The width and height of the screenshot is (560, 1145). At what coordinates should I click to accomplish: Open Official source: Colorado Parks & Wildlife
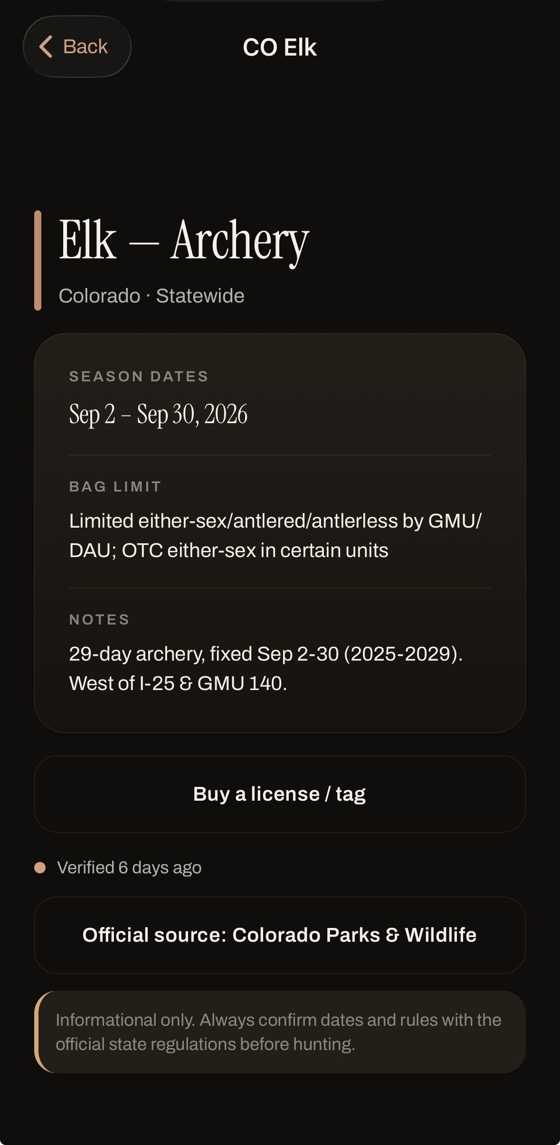coord(280,935)
